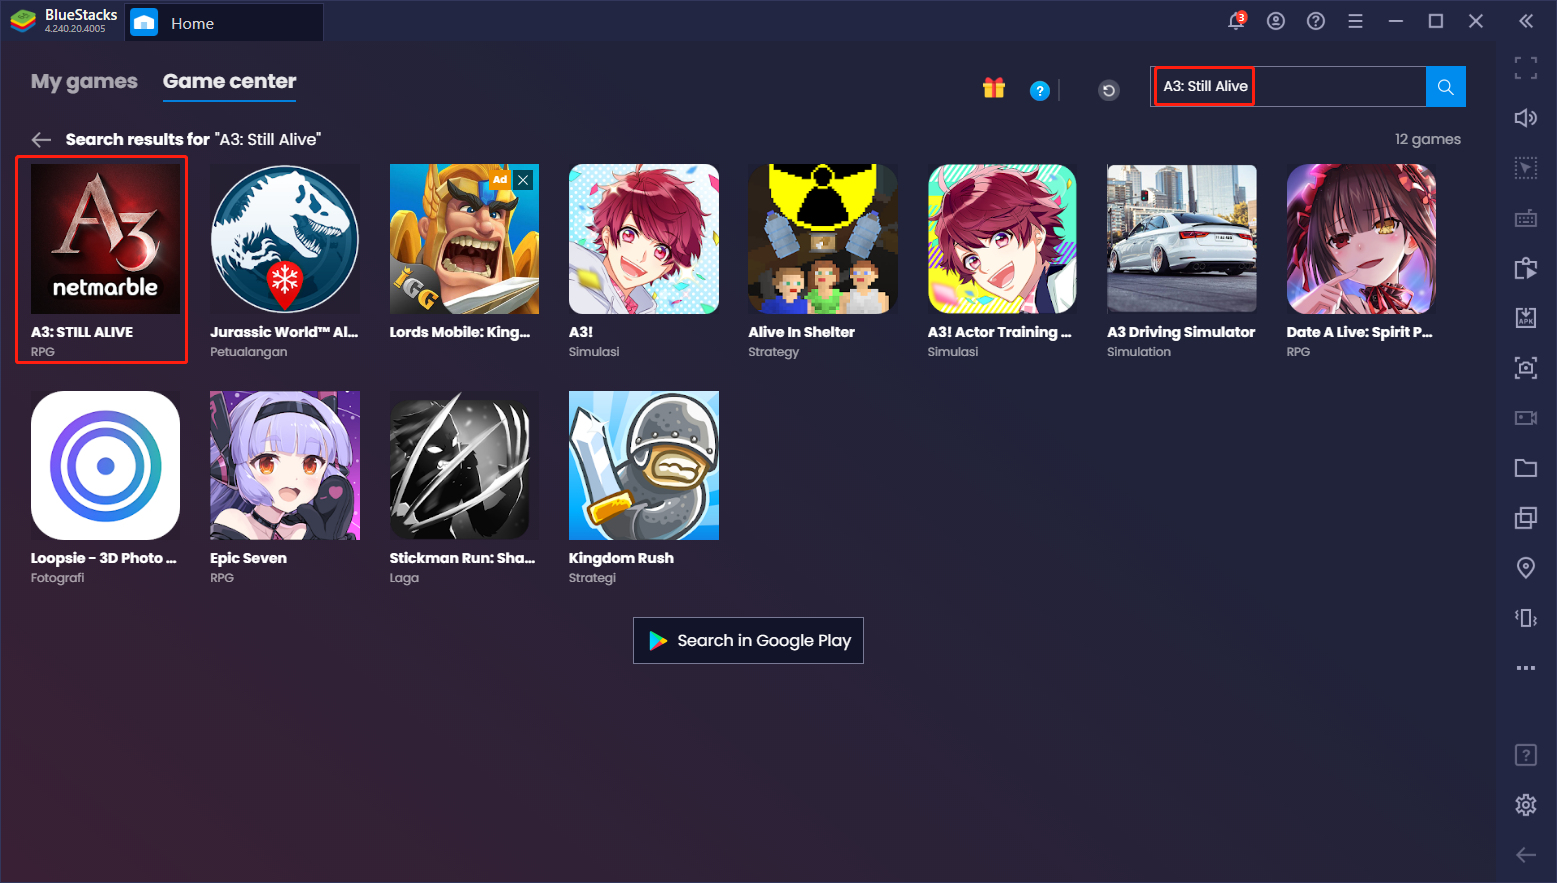This screenshot has height=883, width=1557.
Task: Click the Kingdom Rush title text
Action: click(x=621, y=558)
